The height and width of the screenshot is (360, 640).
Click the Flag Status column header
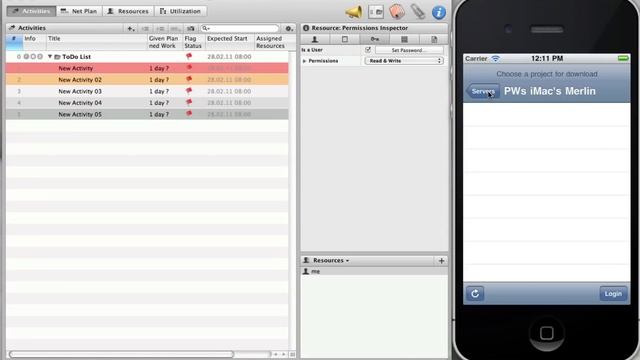pos(193,42)
